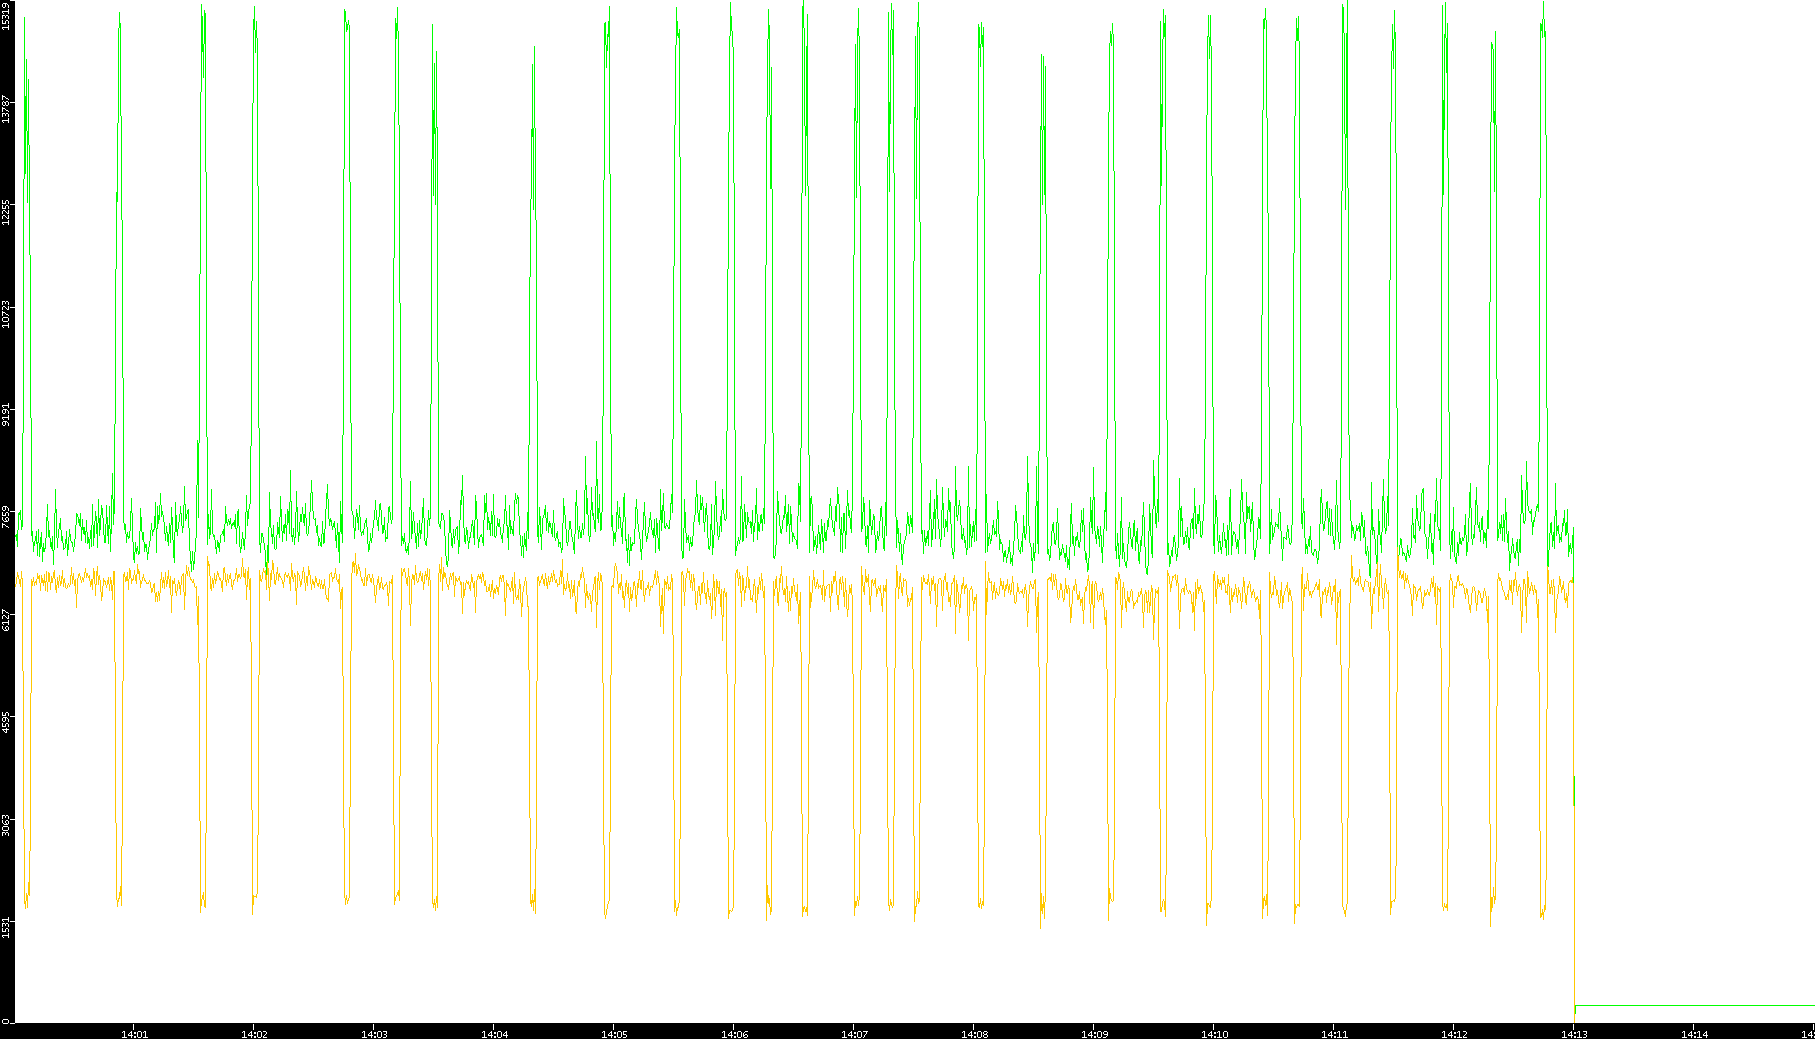Select the 12255 vertical axis label
The image size is (1815, 1039).
pyautogui.click(x=7, y=212)
